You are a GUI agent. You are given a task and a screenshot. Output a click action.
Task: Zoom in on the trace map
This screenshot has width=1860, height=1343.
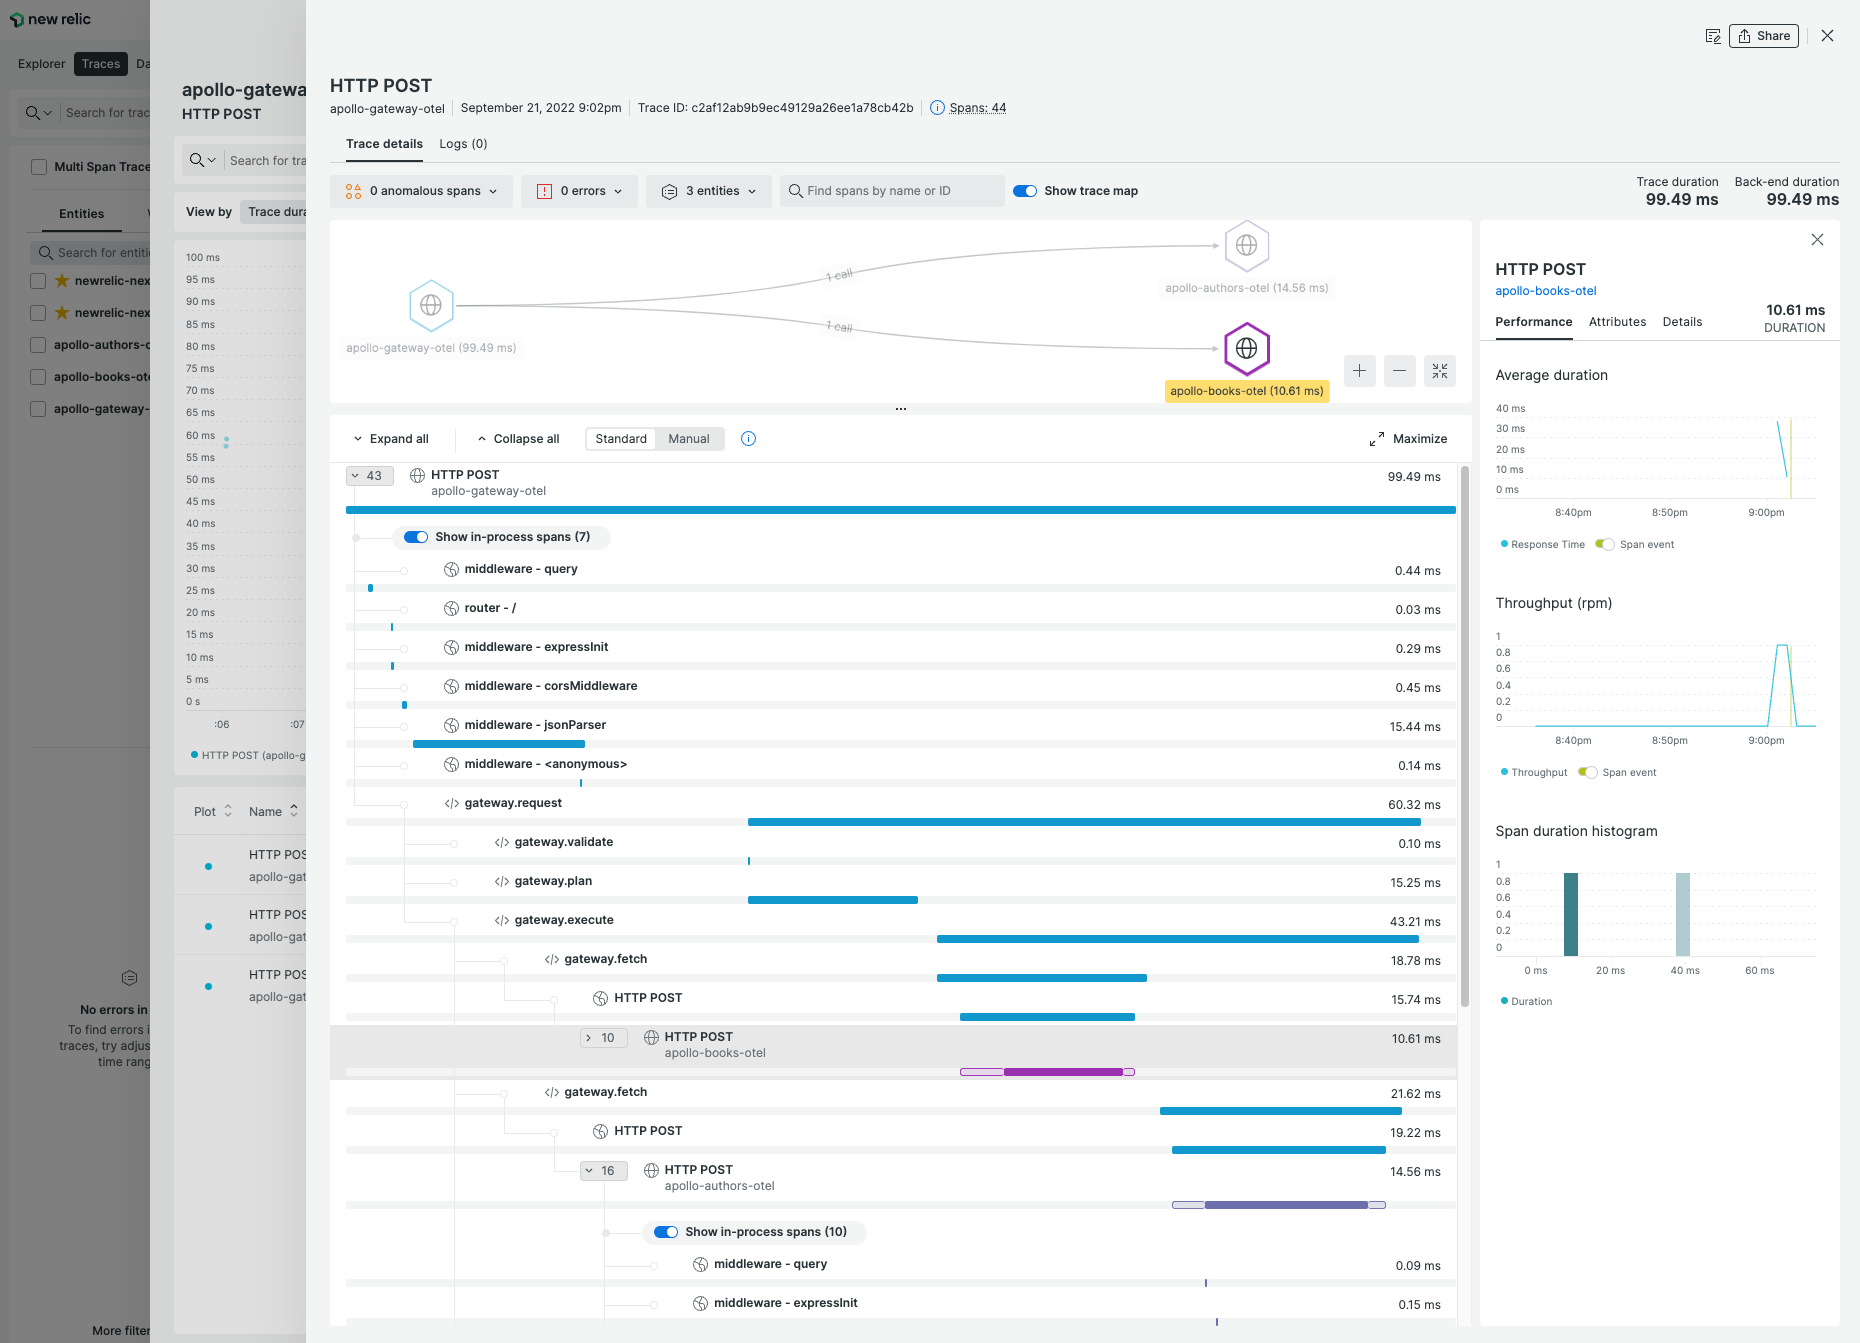pyautogui.click(x=1359, y=371)
